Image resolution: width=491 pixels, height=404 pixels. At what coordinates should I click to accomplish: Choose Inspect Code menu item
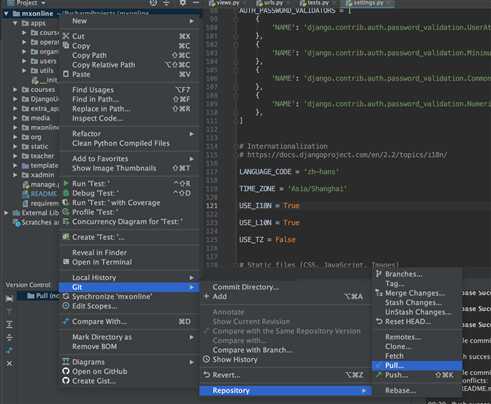[x=130, y=118]
